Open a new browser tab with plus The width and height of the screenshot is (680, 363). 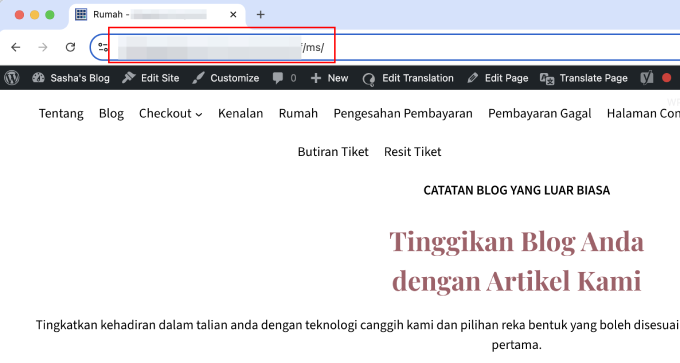tap(260, 15)
